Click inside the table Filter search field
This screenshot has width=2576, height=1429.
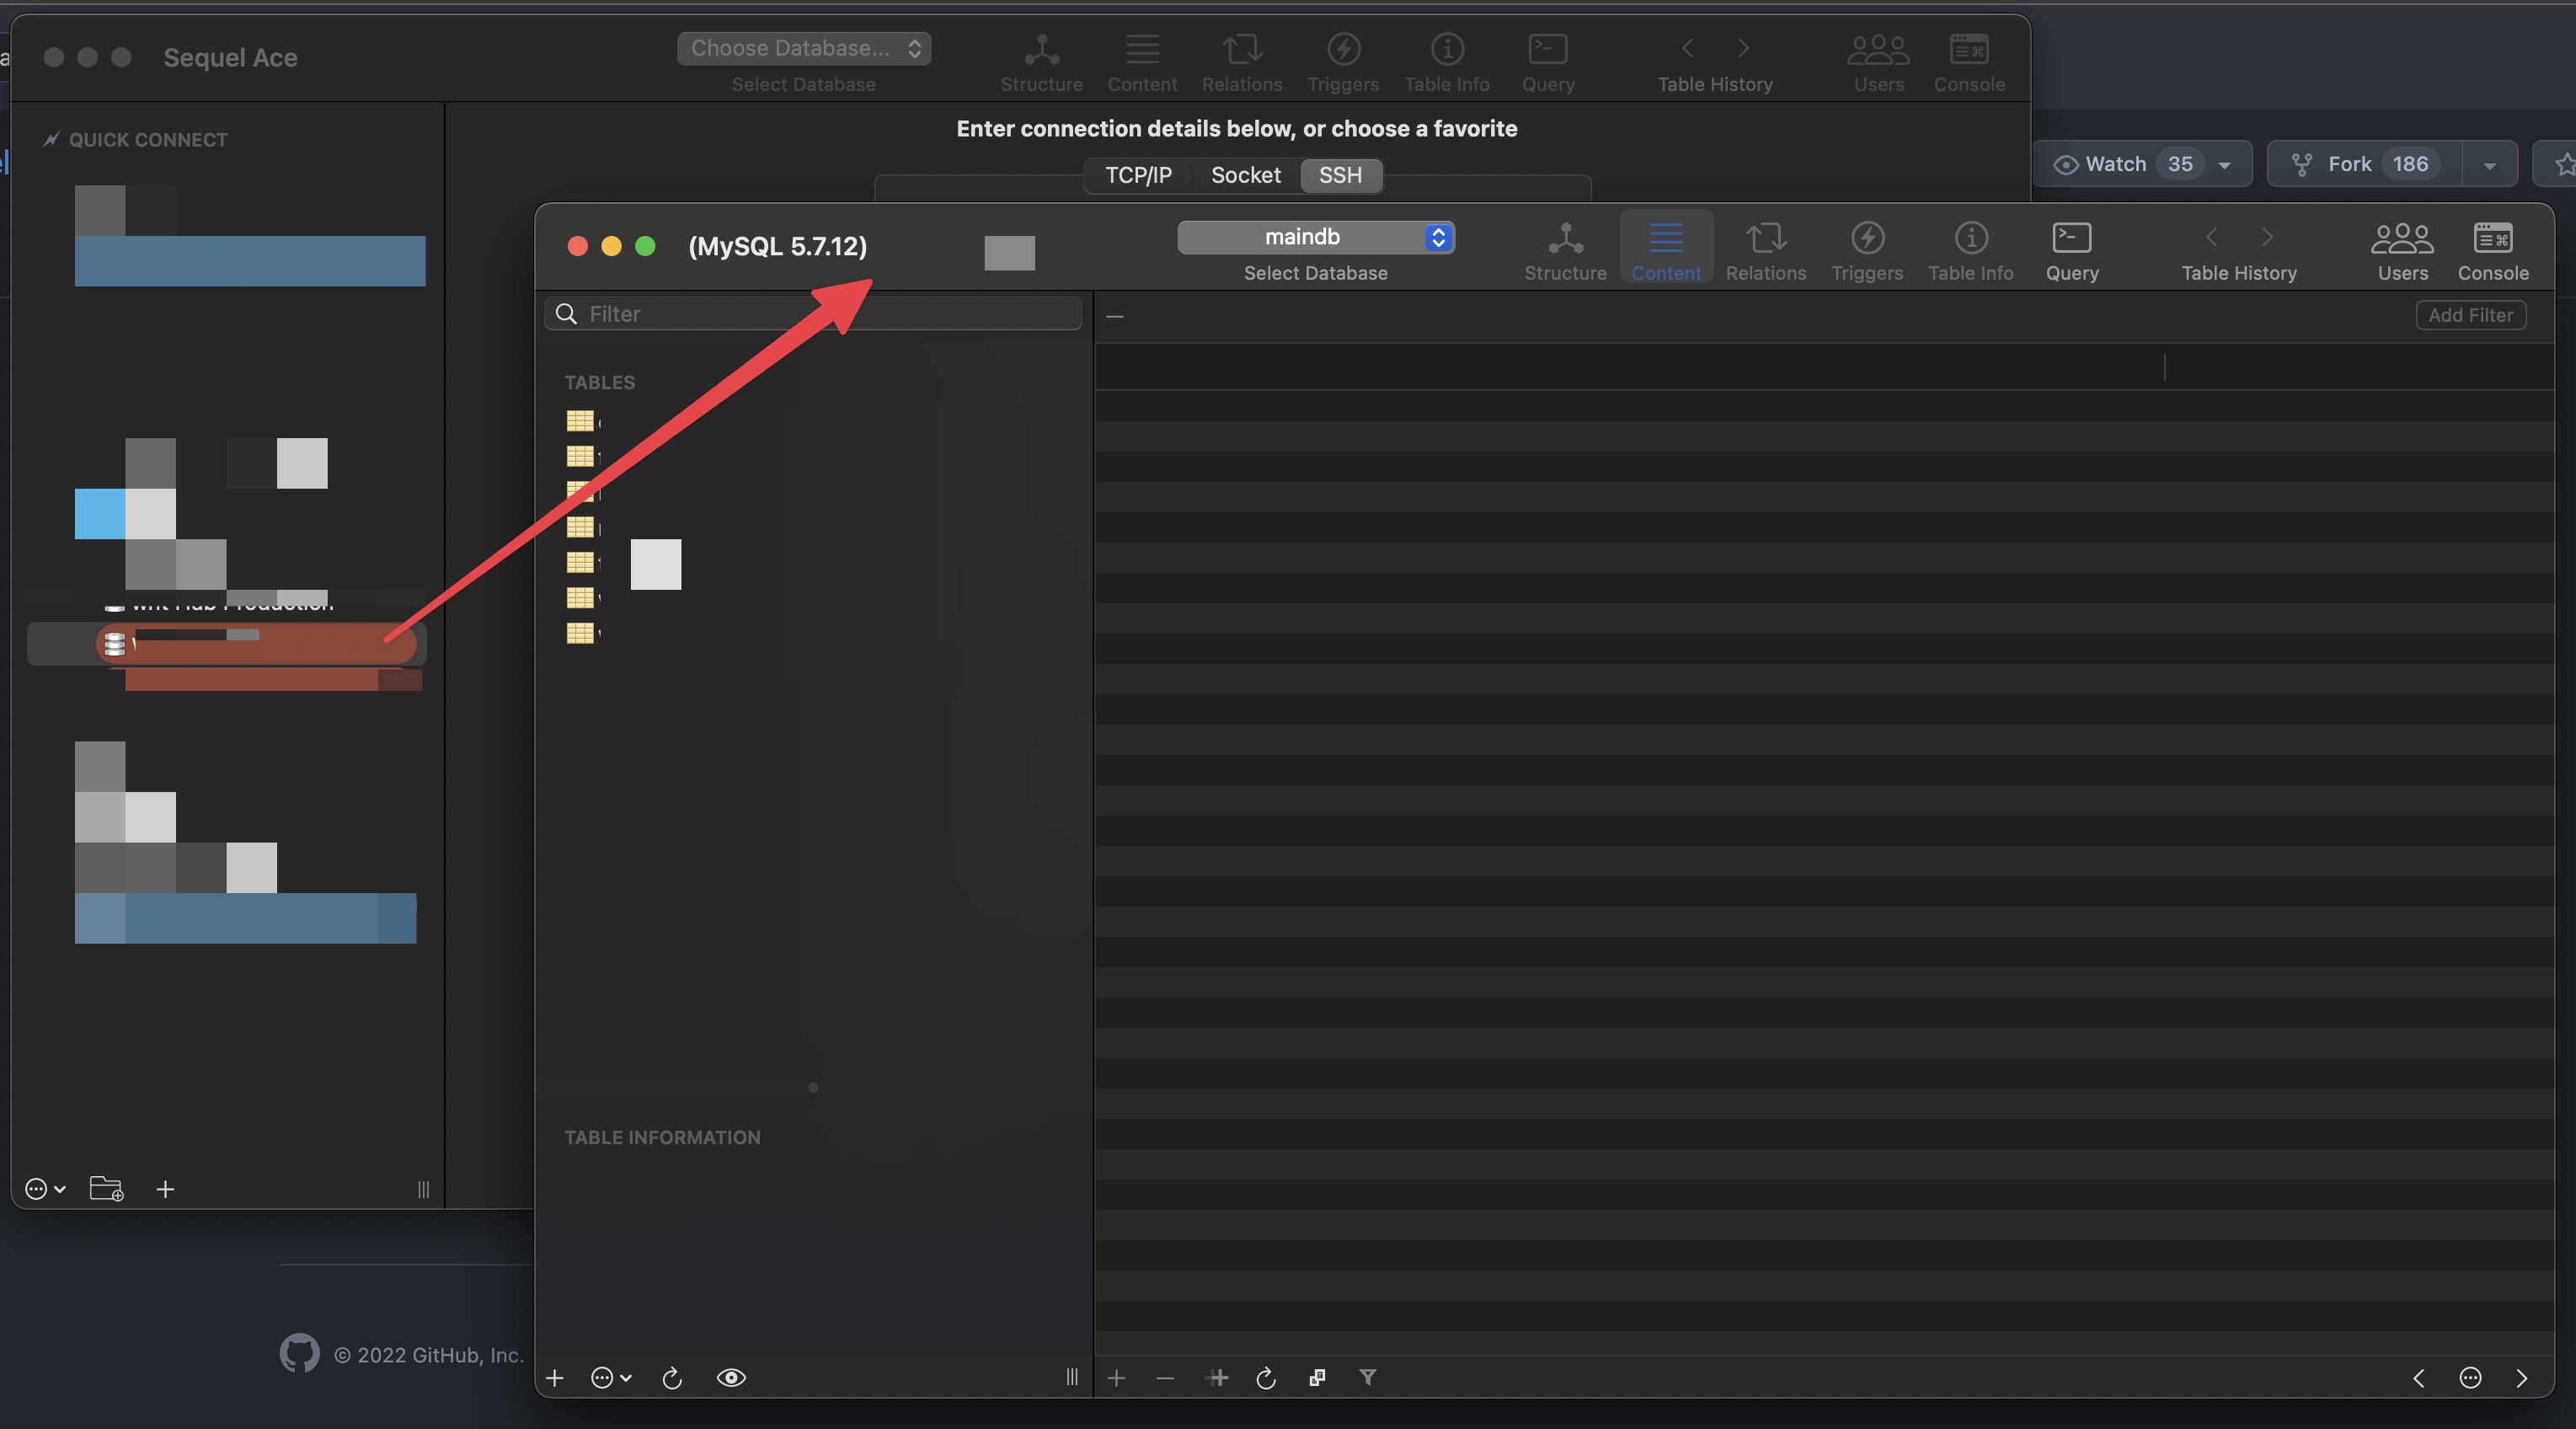[x=810, y=313]
